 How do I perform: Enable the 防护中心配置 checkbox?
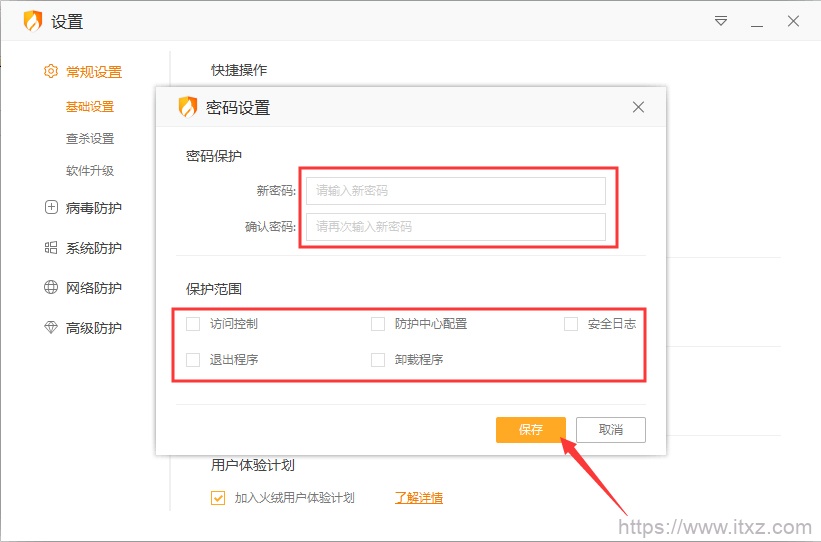[378, 324]
